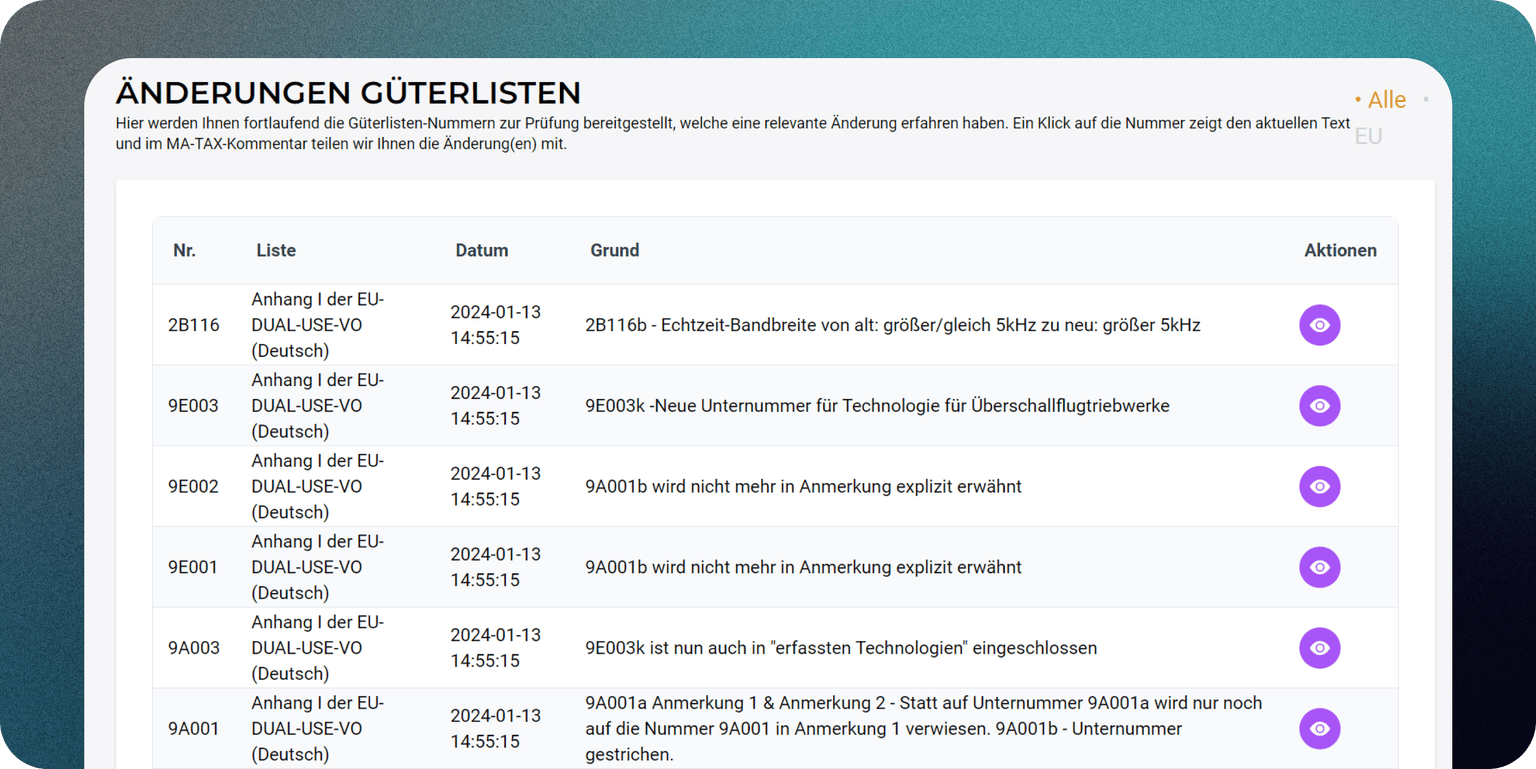View the 9A001 change with the eye icon
This screenshot has height=769, width=1536.
[x=1319, y=729]
